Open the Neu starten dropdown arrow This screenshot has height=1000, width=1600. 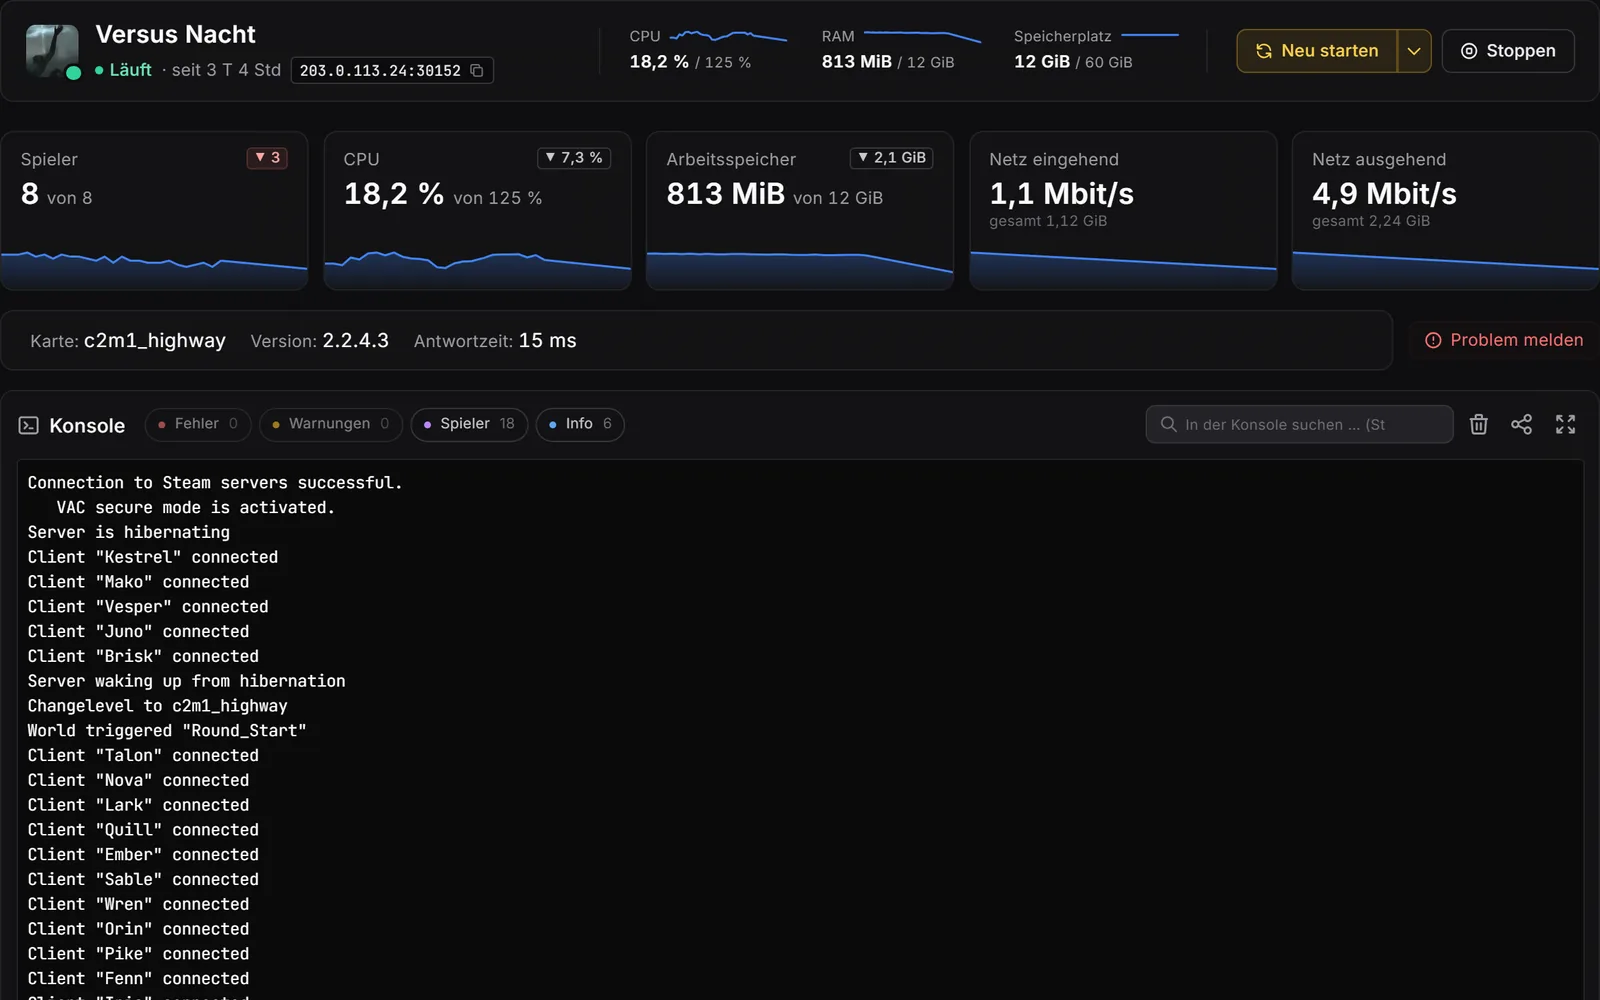[1414, 51]
